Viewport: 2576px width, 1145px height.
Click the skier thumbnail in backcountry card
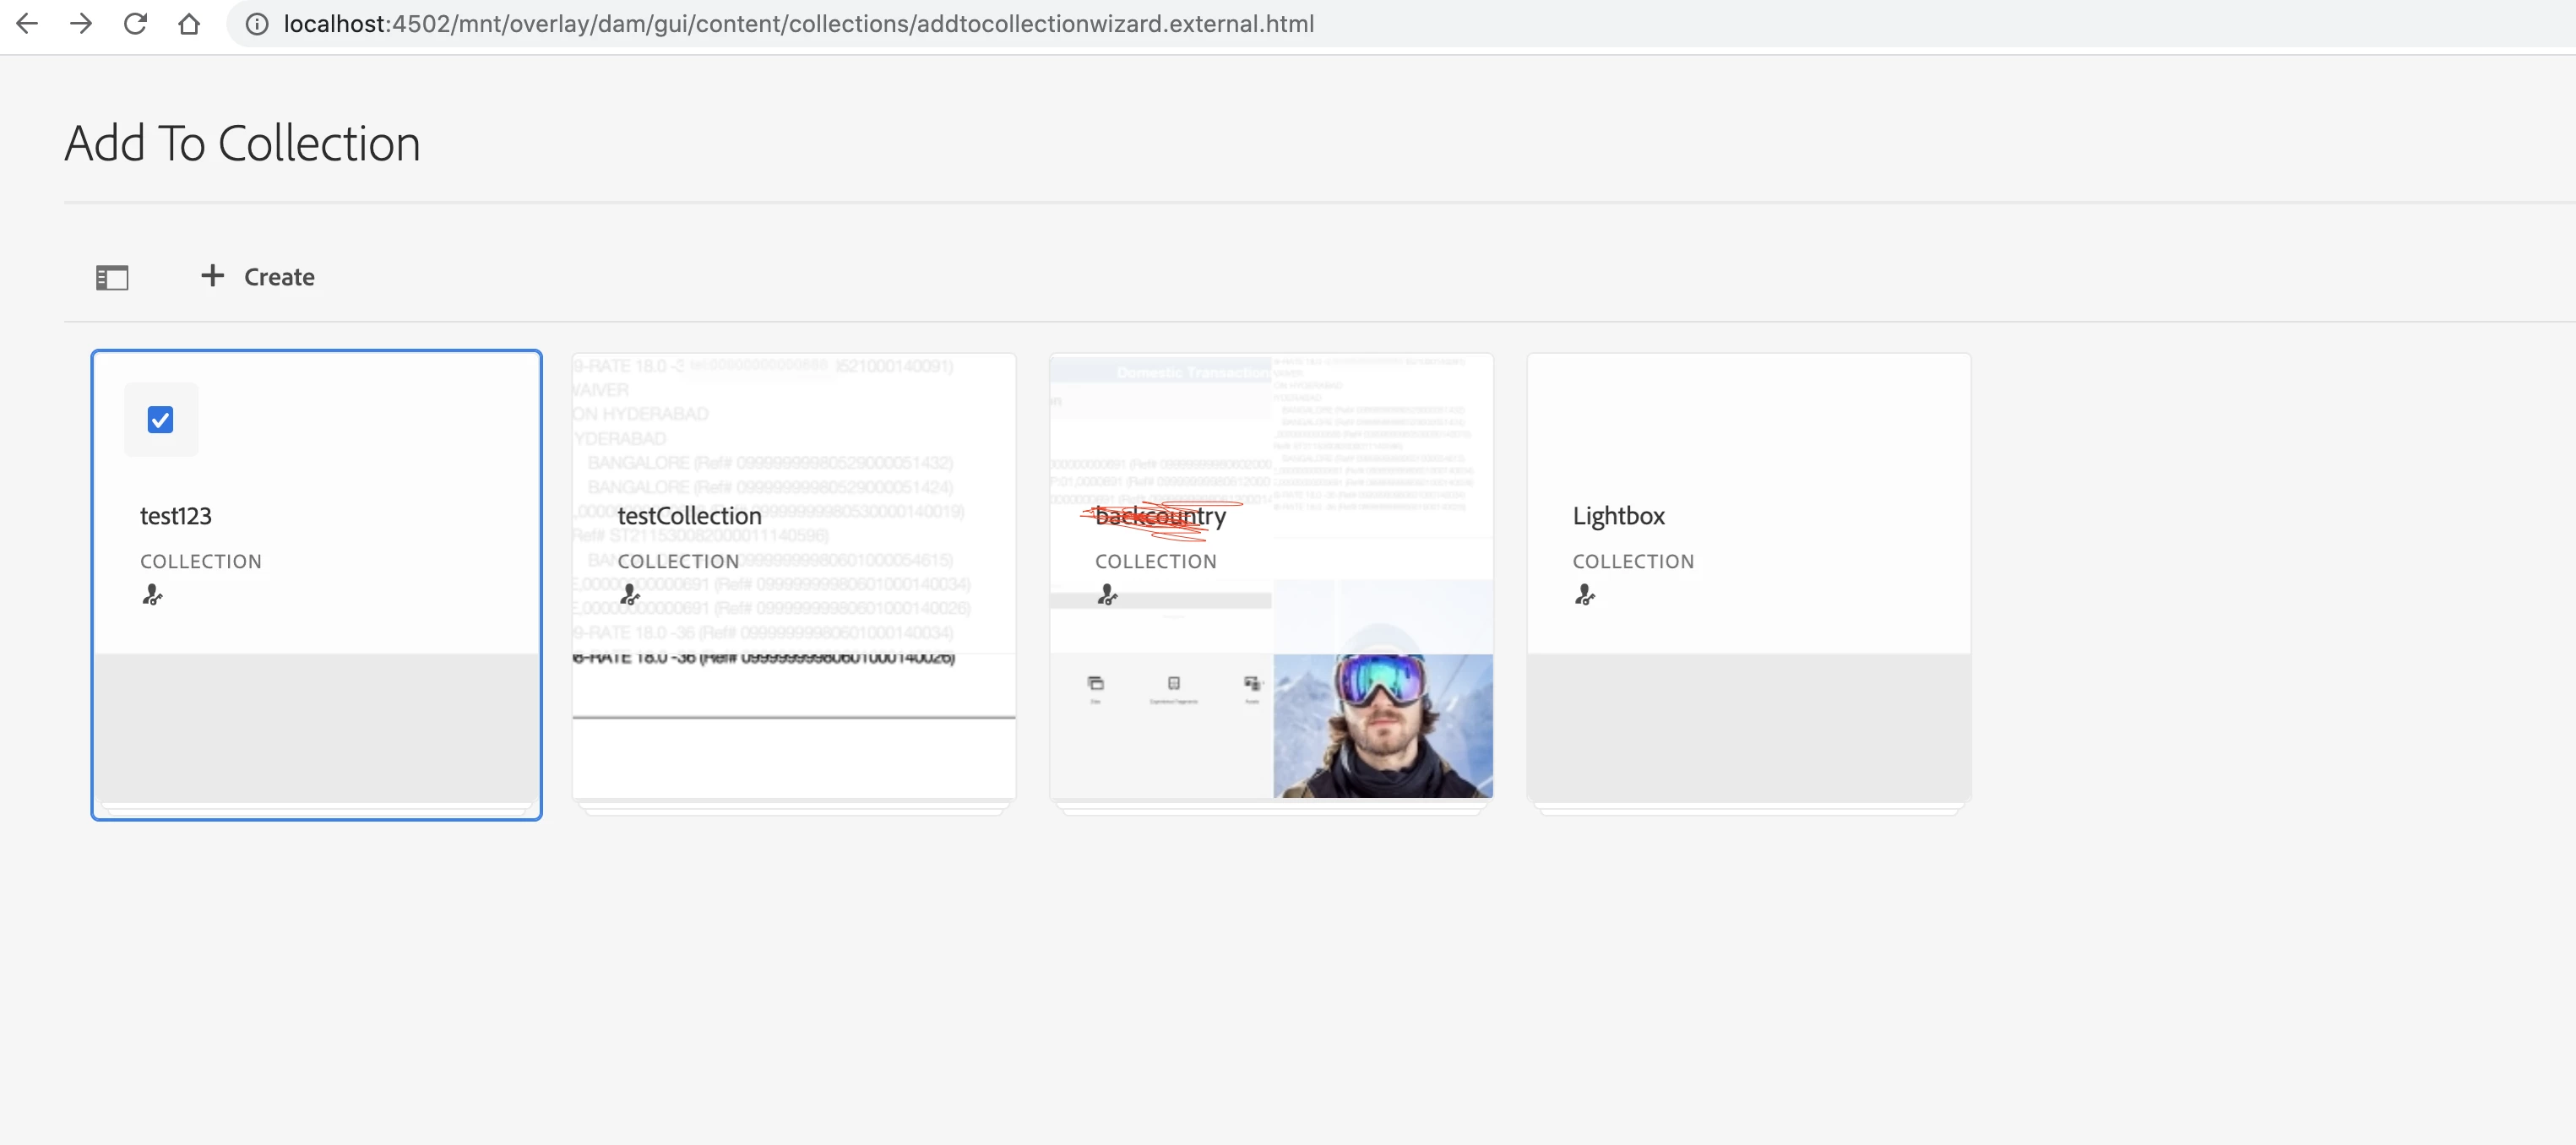point(1382,725)
